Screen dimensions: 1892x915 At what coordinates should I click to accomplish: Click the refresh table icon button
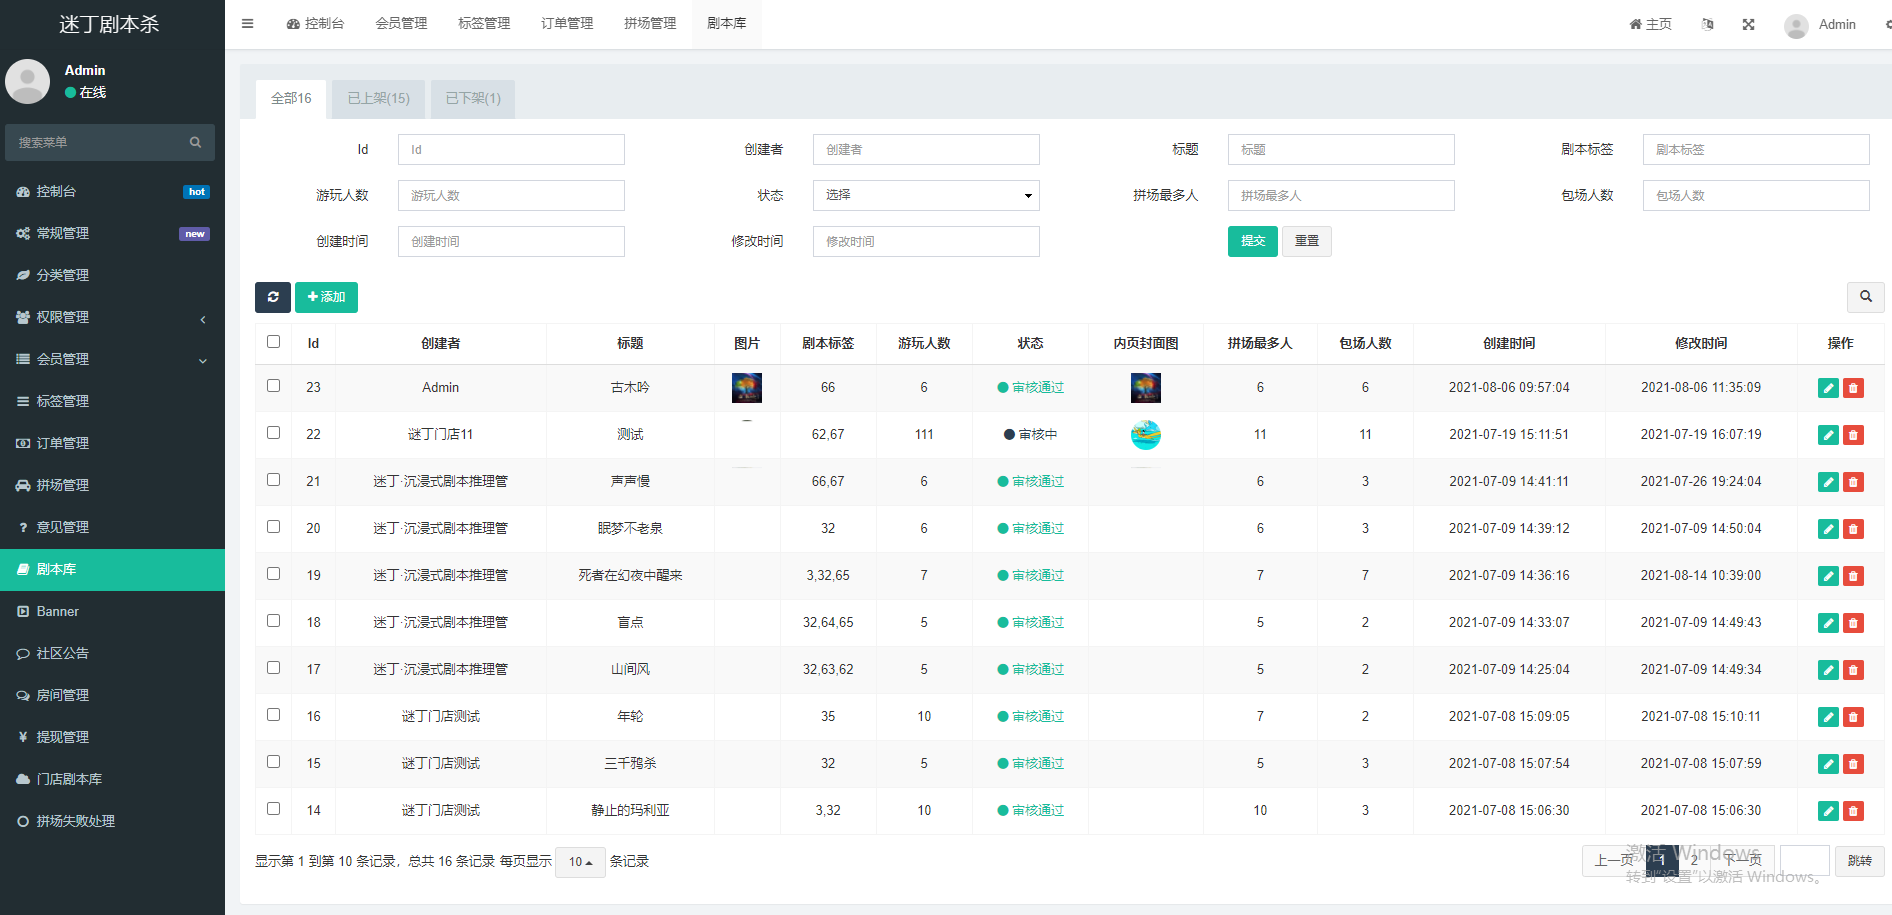coord(272,297)
